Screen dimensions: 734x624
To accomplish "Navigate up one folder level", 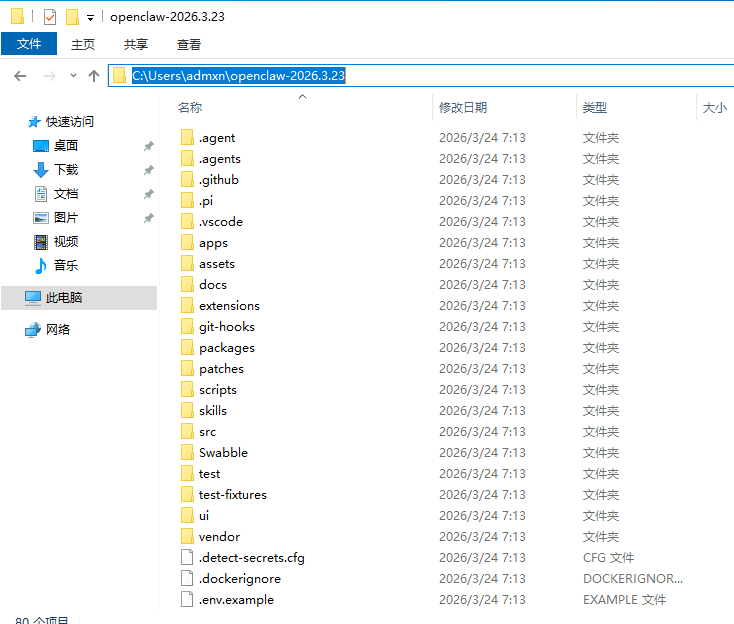I will 94,76.
